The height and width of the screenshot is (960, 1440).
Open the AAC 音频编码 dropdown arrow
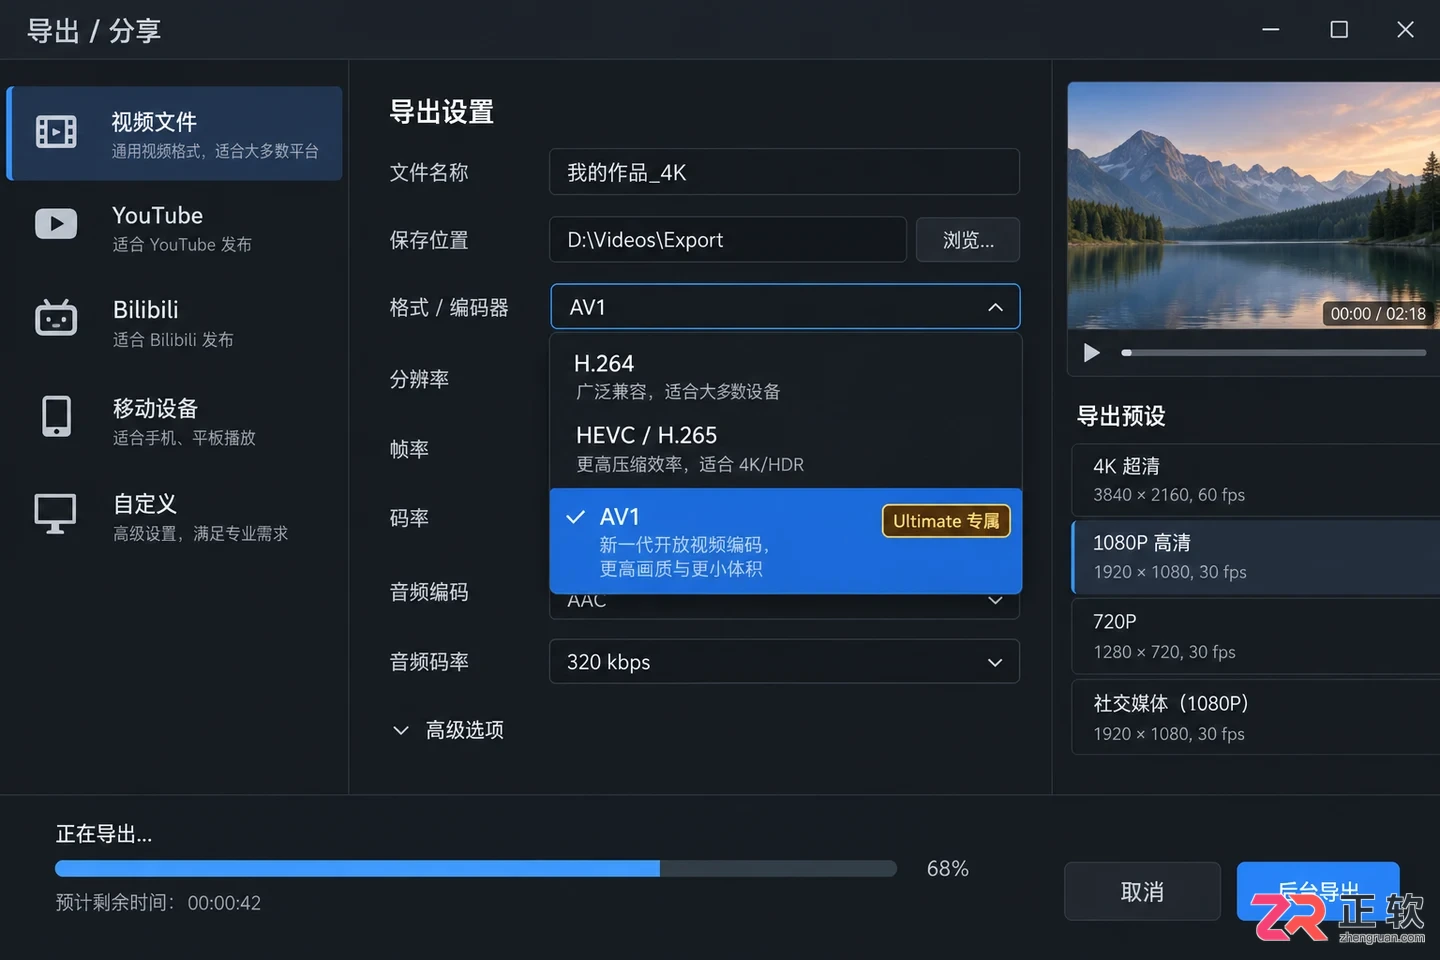click(995, 600)
